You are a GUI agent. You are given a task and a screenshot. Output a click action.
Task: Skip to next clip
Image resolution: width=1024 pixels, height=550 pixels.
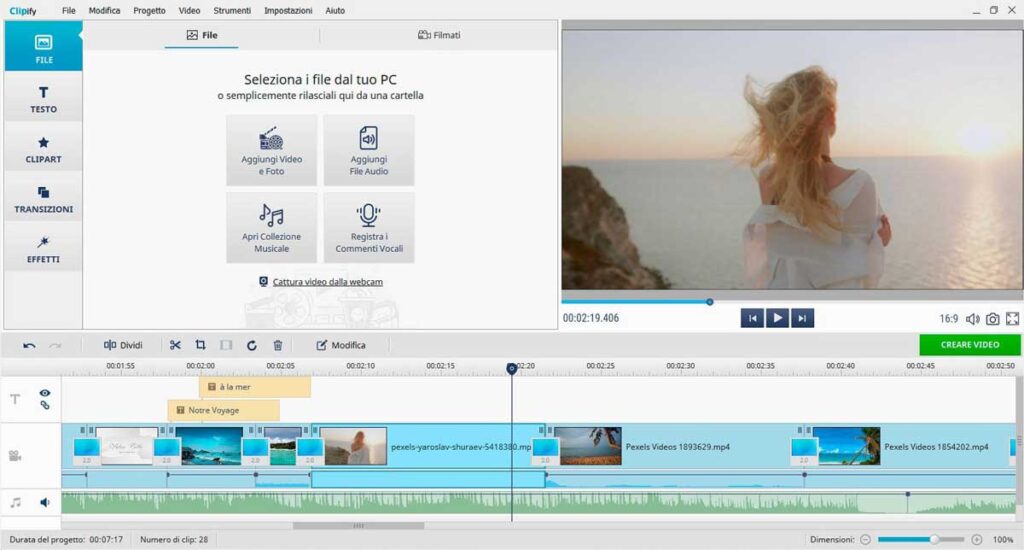(802, 318)
